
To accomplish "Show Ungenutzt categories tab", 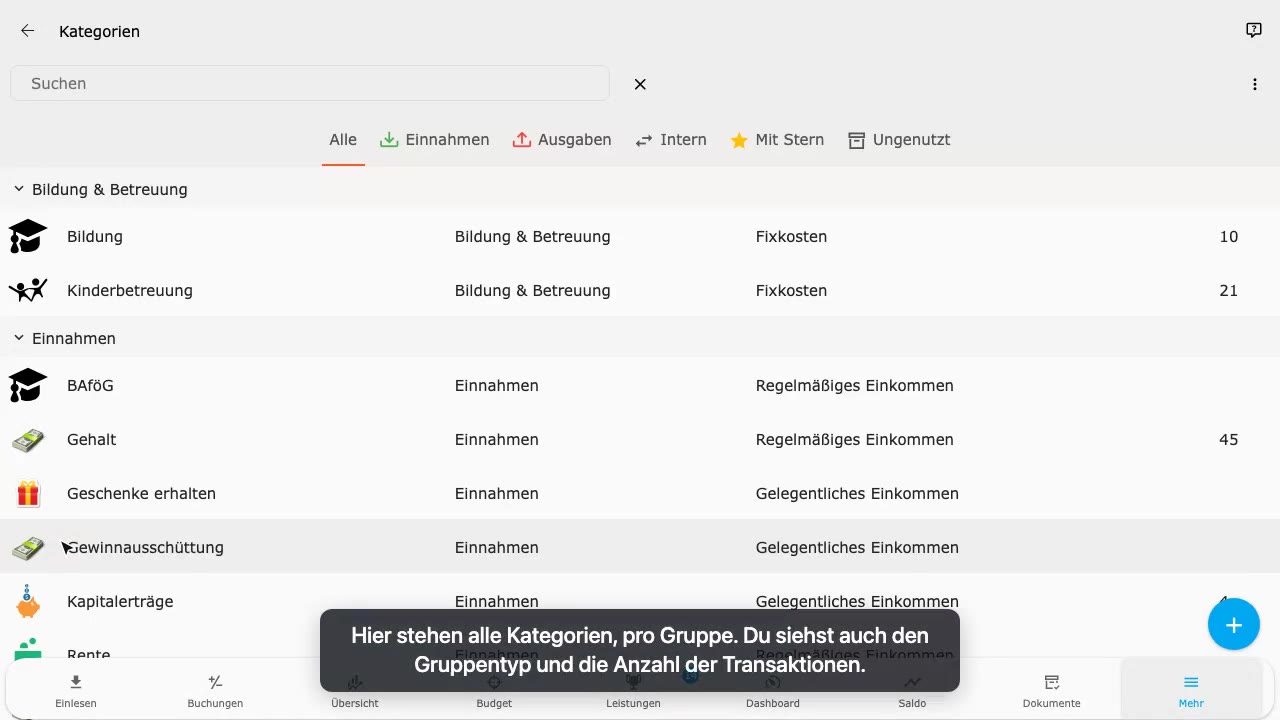I will (x=899, y=140).
